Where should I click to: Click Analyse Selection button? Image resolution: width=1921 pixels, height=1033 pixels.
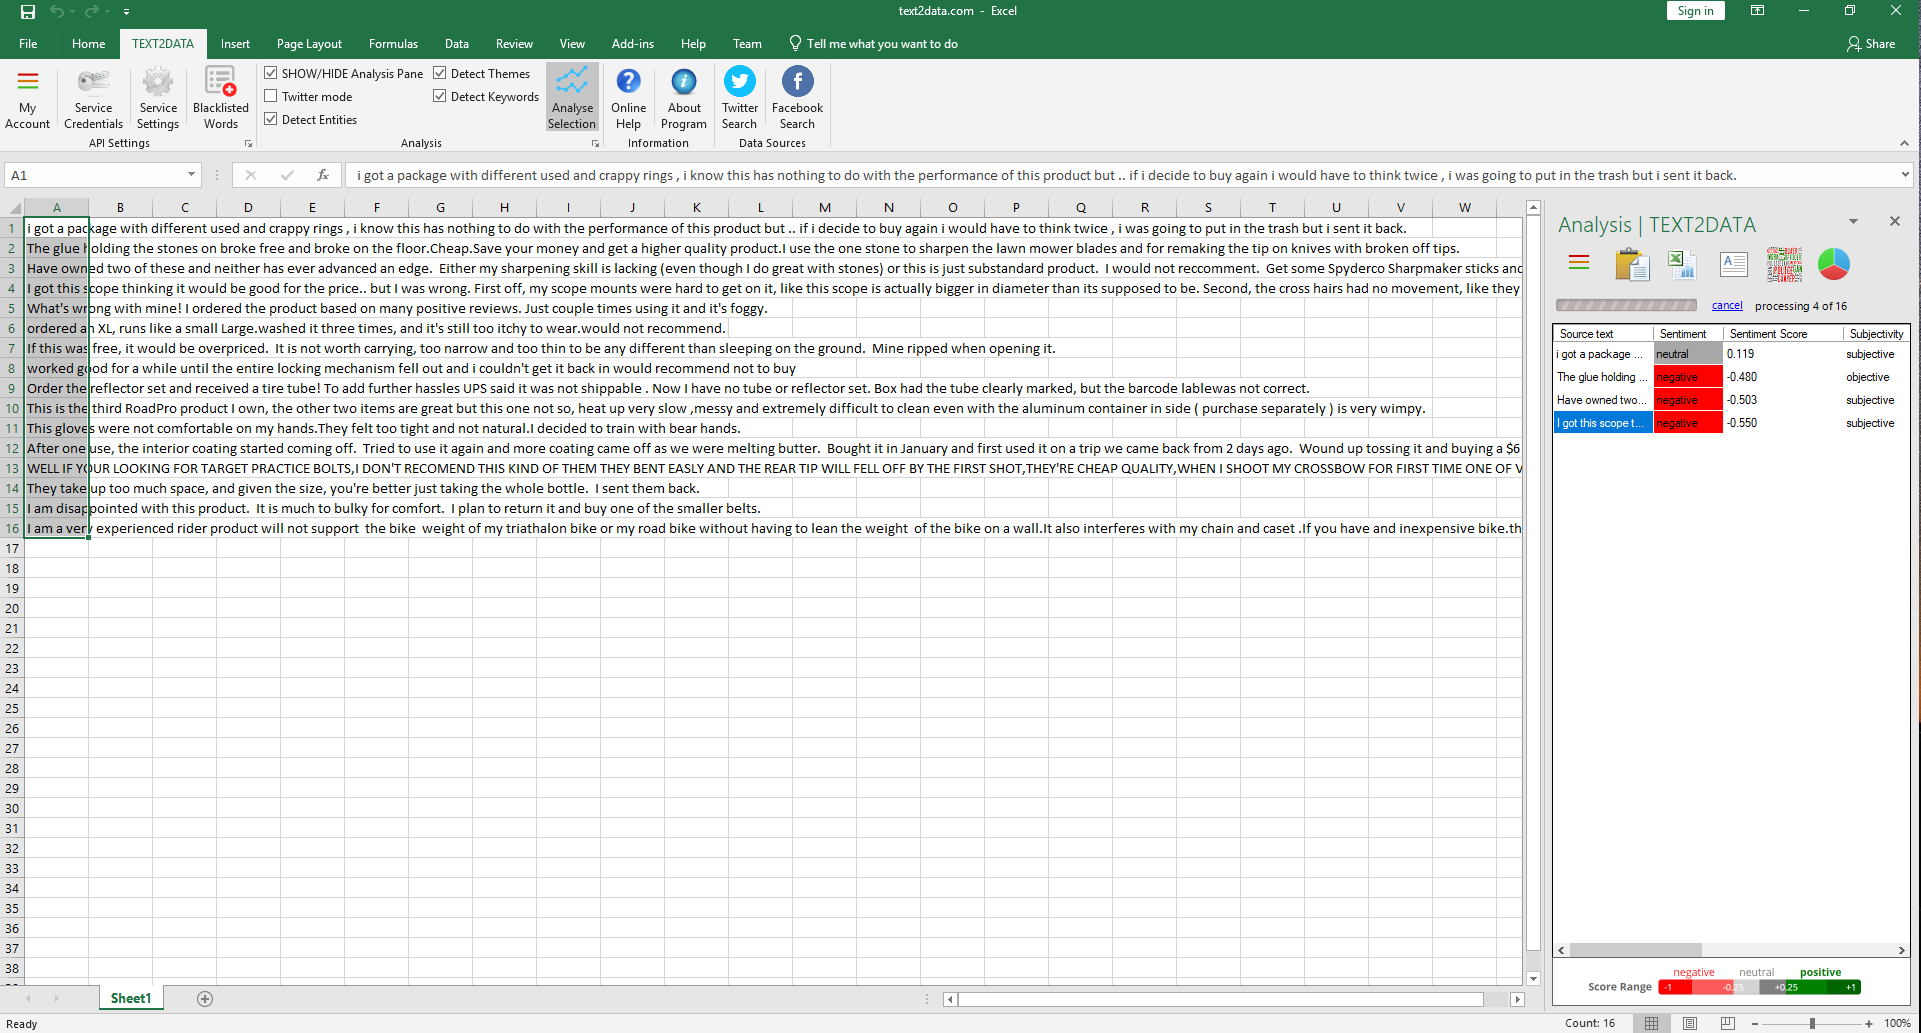point(572,99)
